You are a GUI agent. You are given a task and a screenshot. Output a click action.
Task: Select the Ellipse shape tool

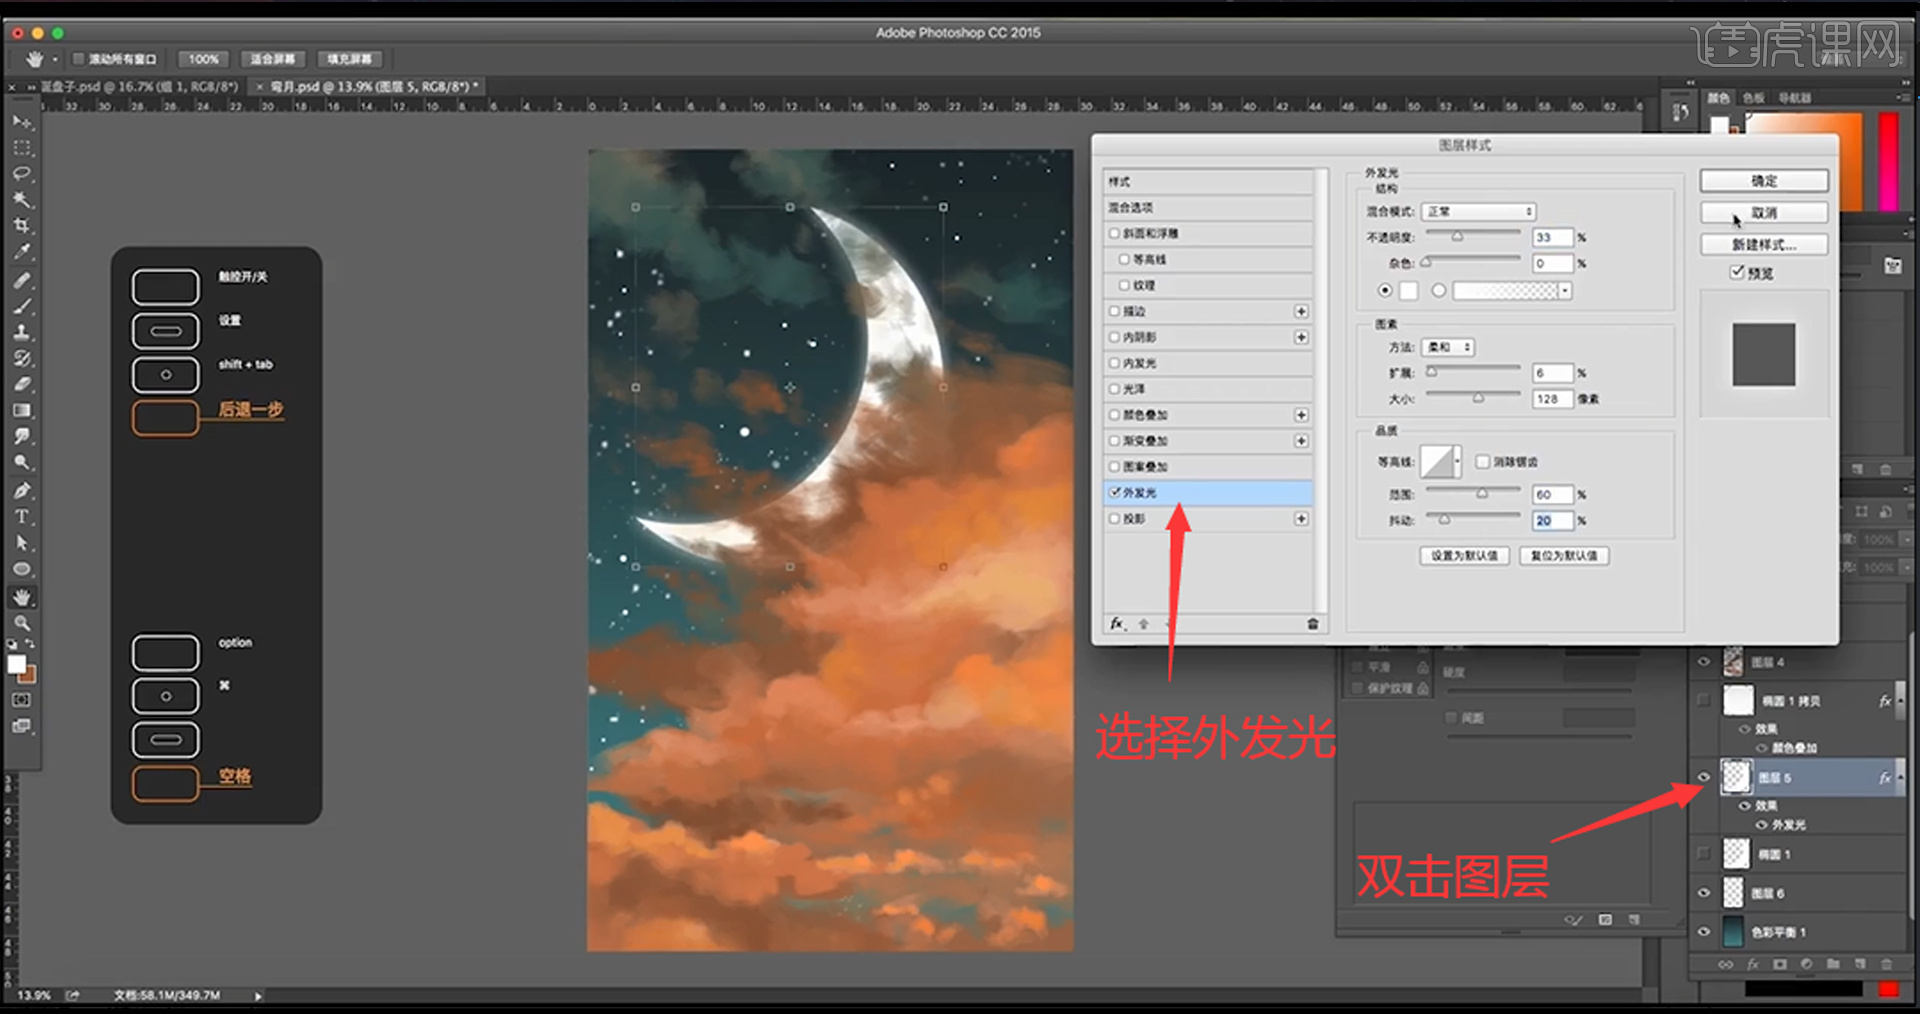tap(22, 568)
